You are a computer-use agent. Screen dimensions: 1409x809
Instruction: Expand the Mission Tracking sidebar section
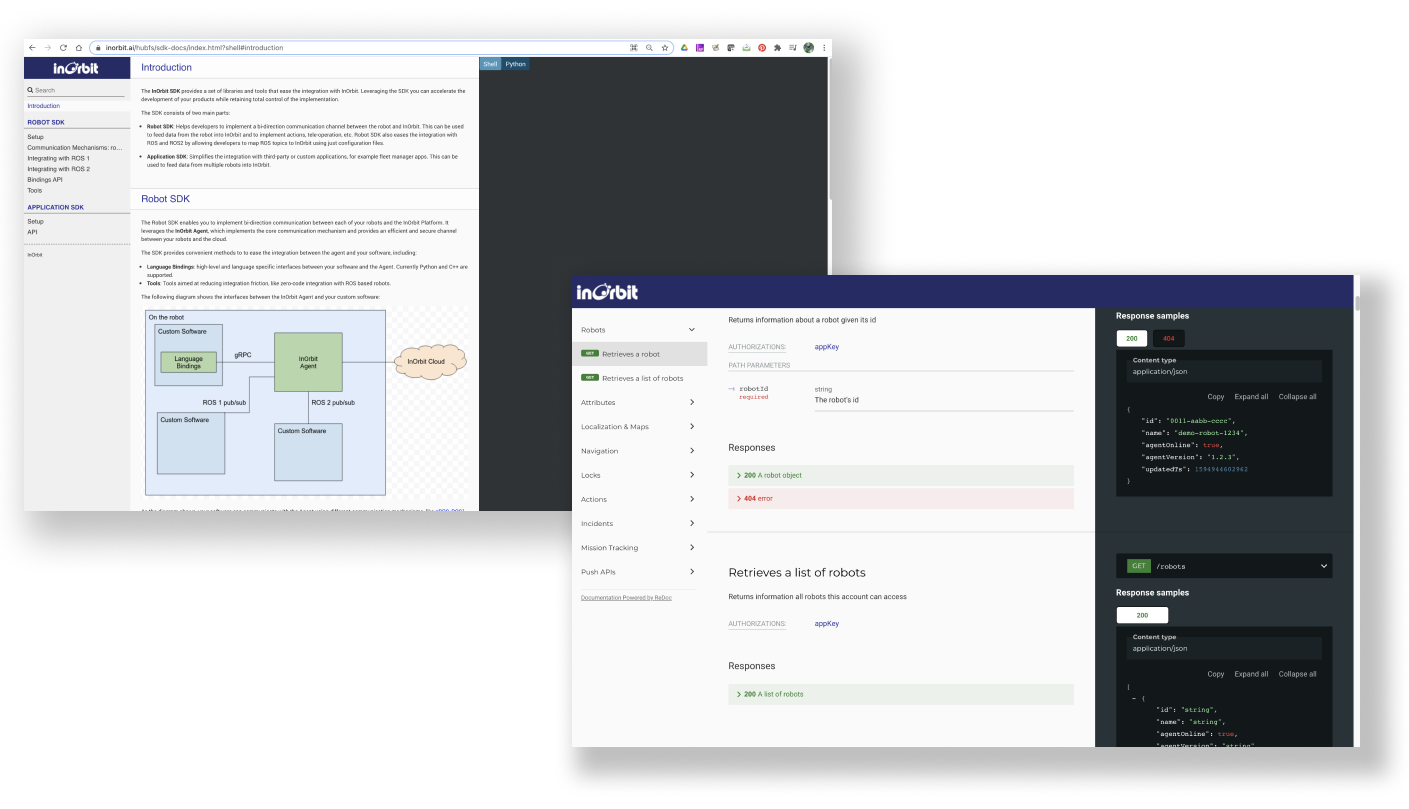click(638, 548)
